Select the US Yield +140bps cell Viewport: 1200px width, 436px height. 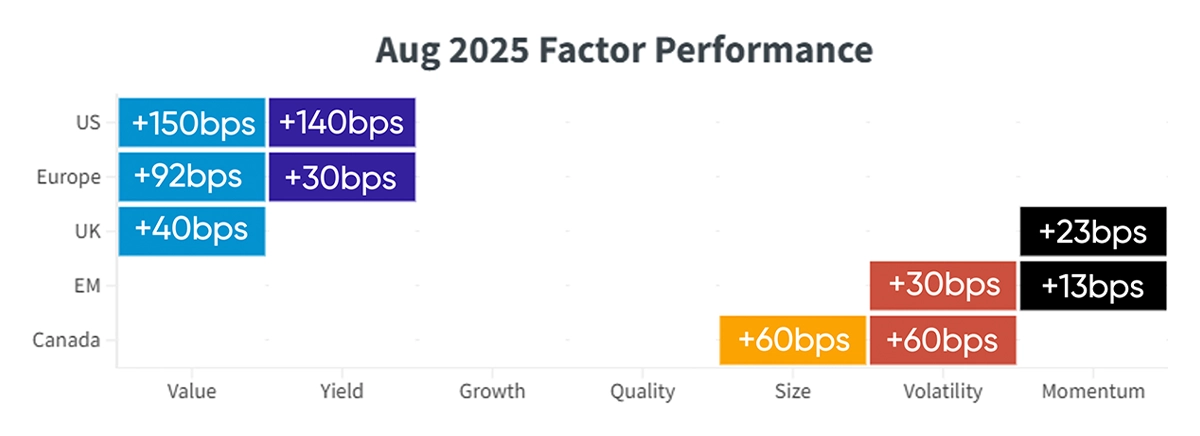[x=342, y=123]
